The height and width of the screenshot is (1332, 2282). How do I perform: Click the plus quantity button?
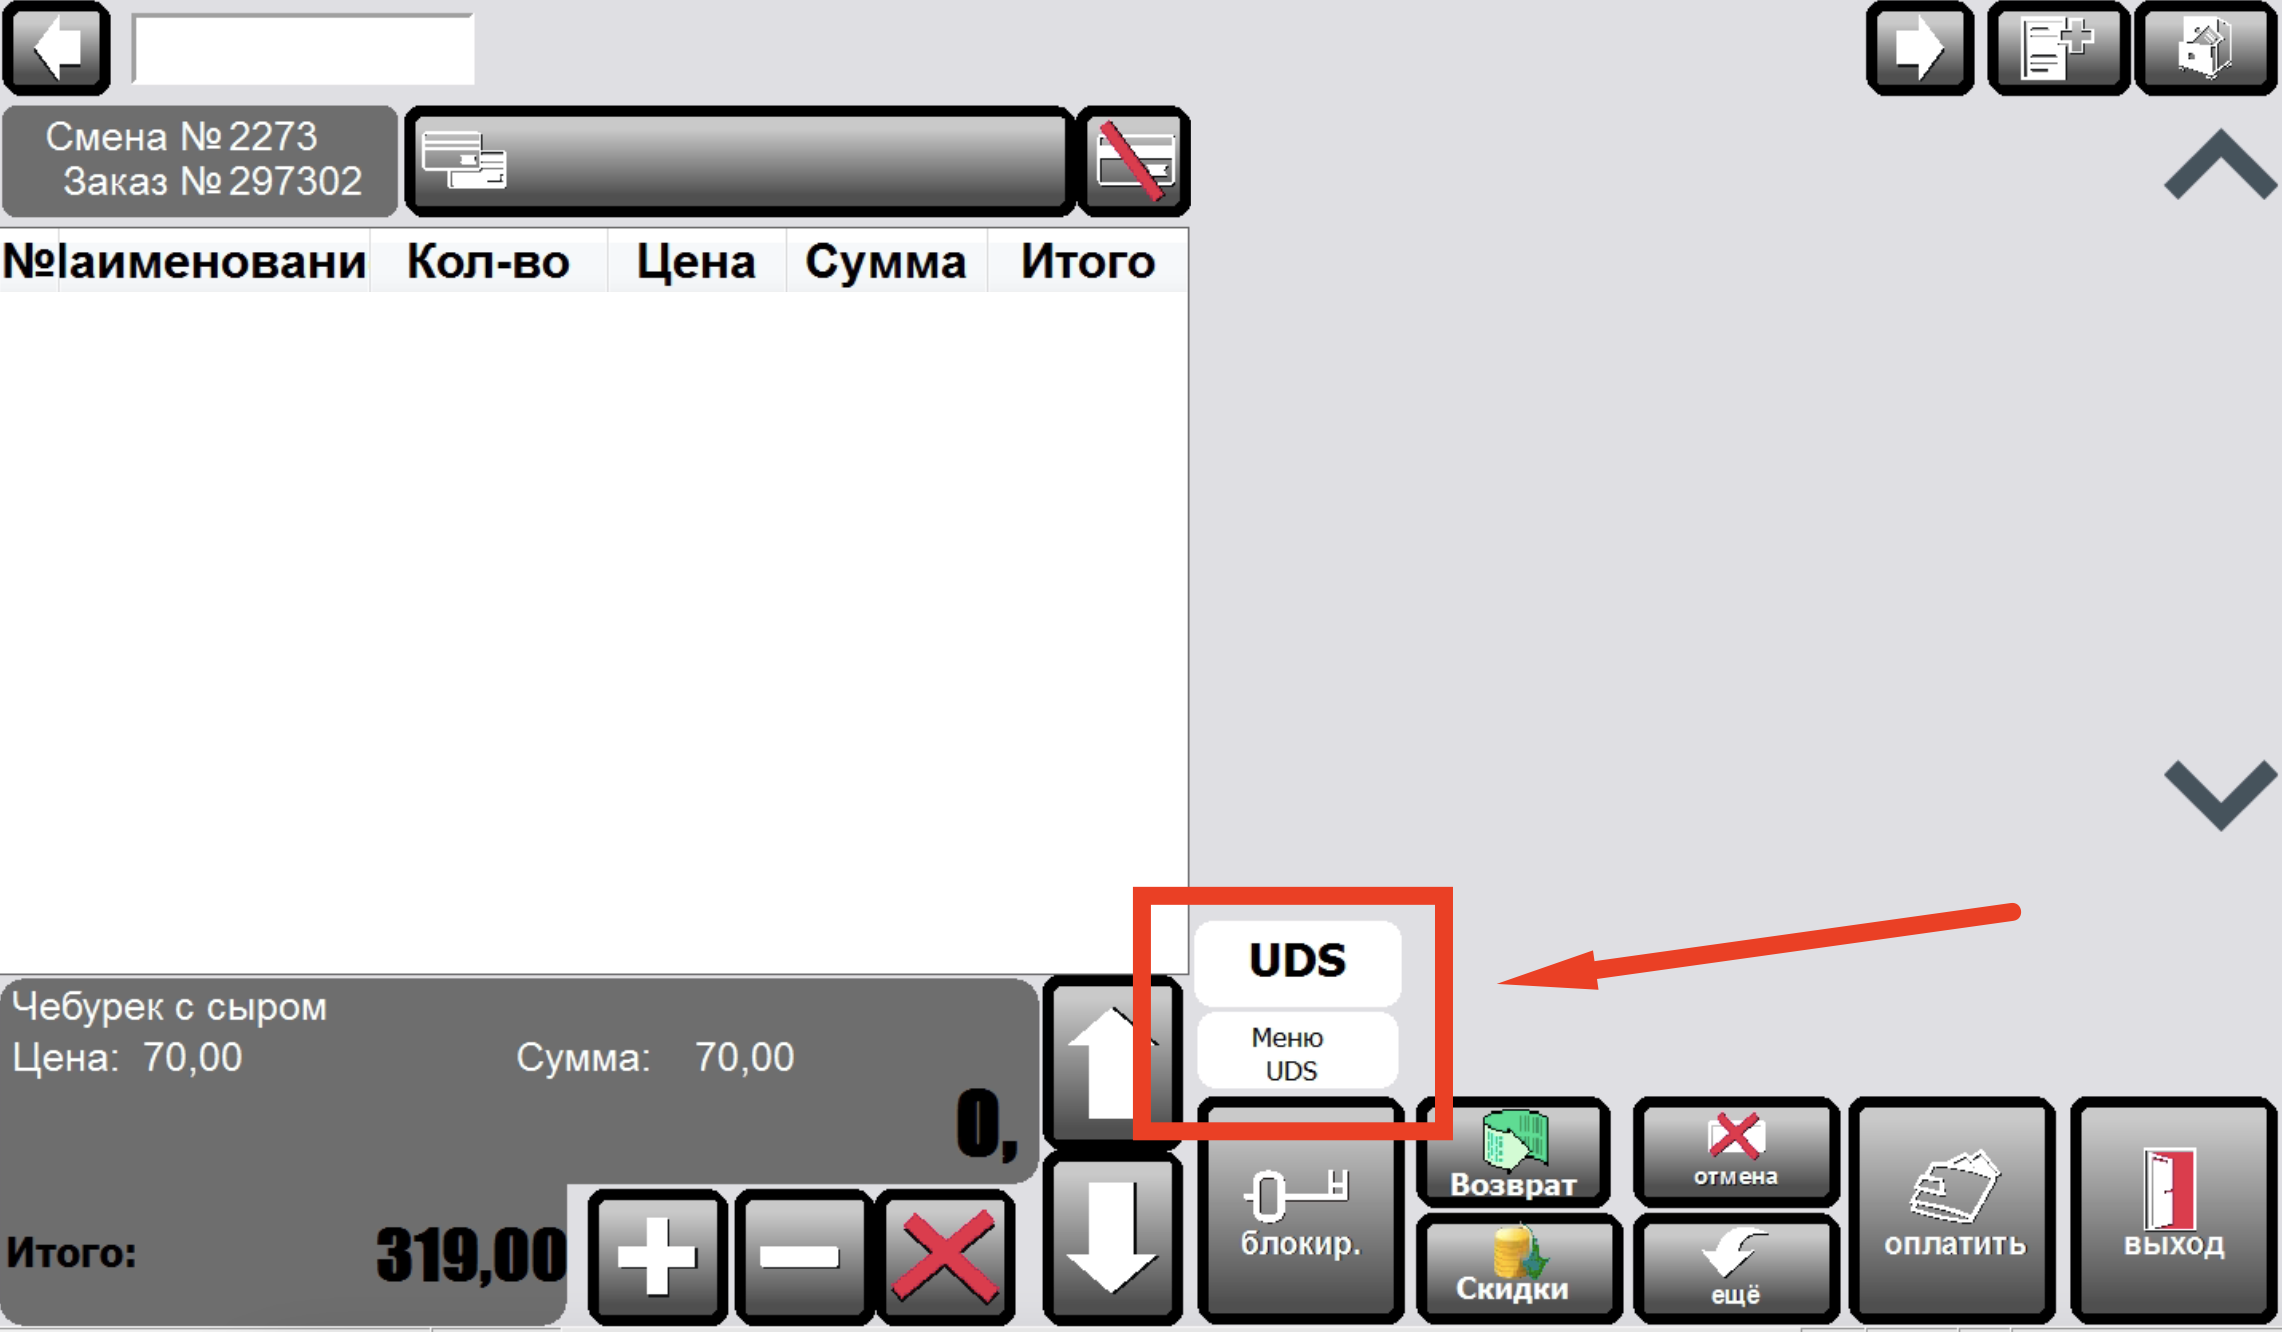point(657,1256)
